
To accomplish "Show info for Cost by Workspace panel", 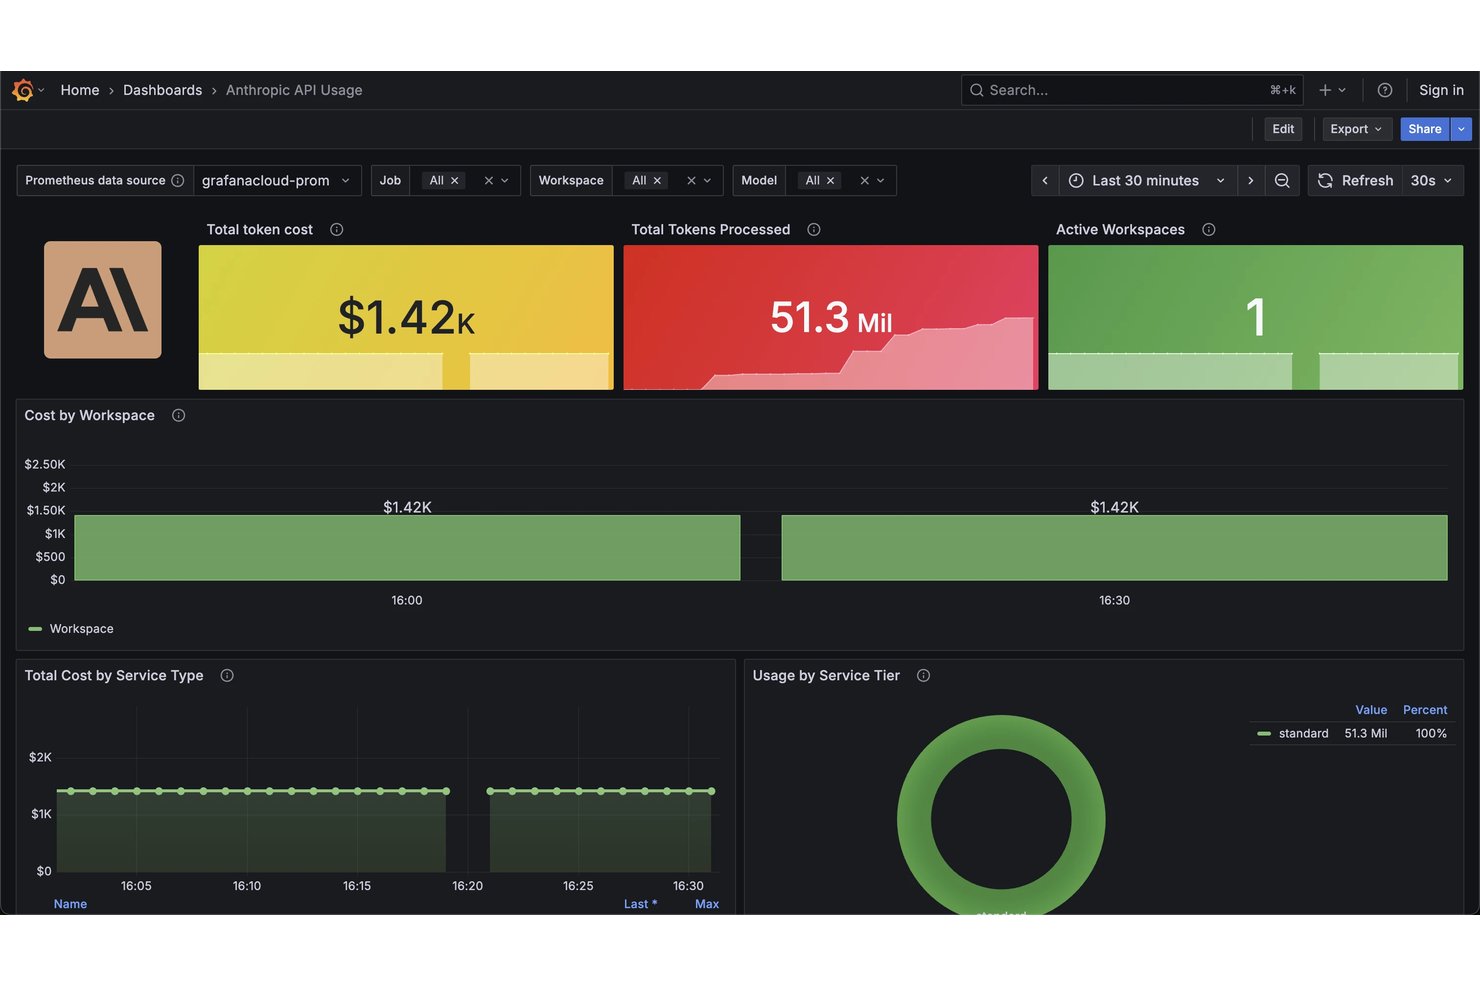I will click(x=179, y=416).
